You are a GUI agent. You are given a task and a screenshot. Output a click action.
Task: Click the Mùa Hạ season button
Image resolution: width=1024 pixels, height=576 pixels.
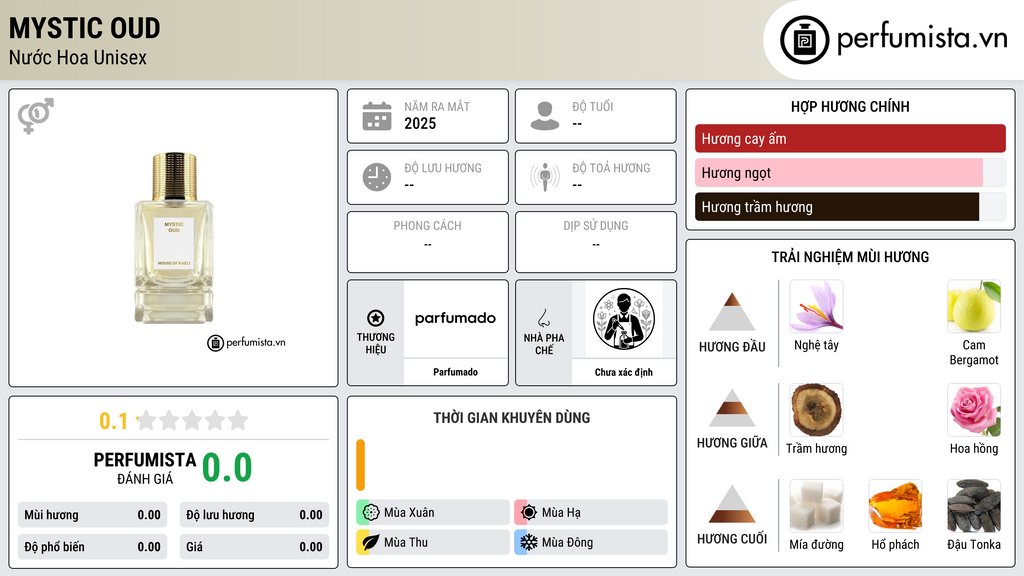click(591, 513)
